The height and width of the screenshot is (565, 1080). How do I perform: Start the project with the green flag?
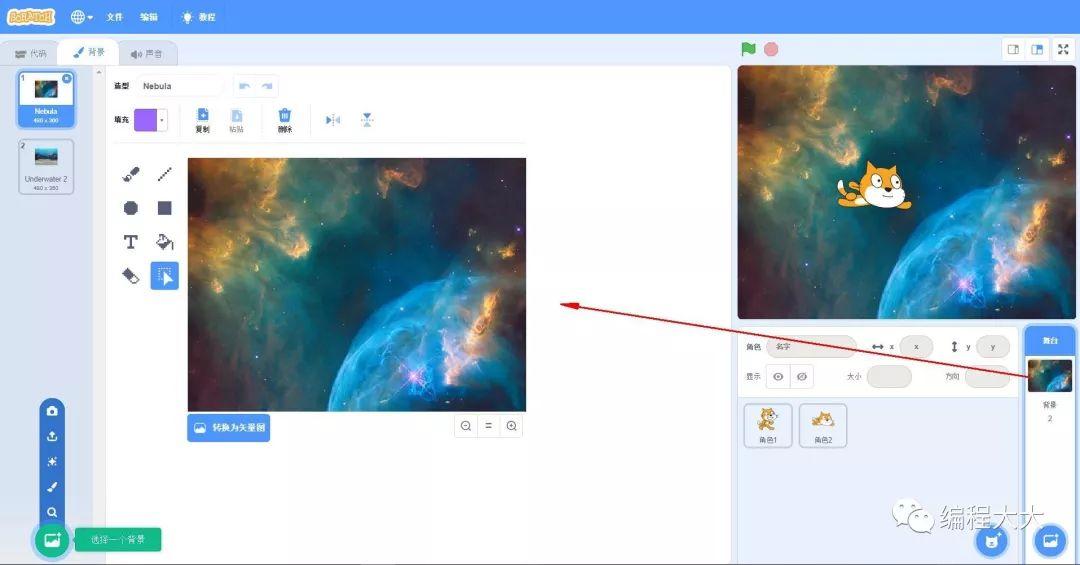click(x=749, y=49)
